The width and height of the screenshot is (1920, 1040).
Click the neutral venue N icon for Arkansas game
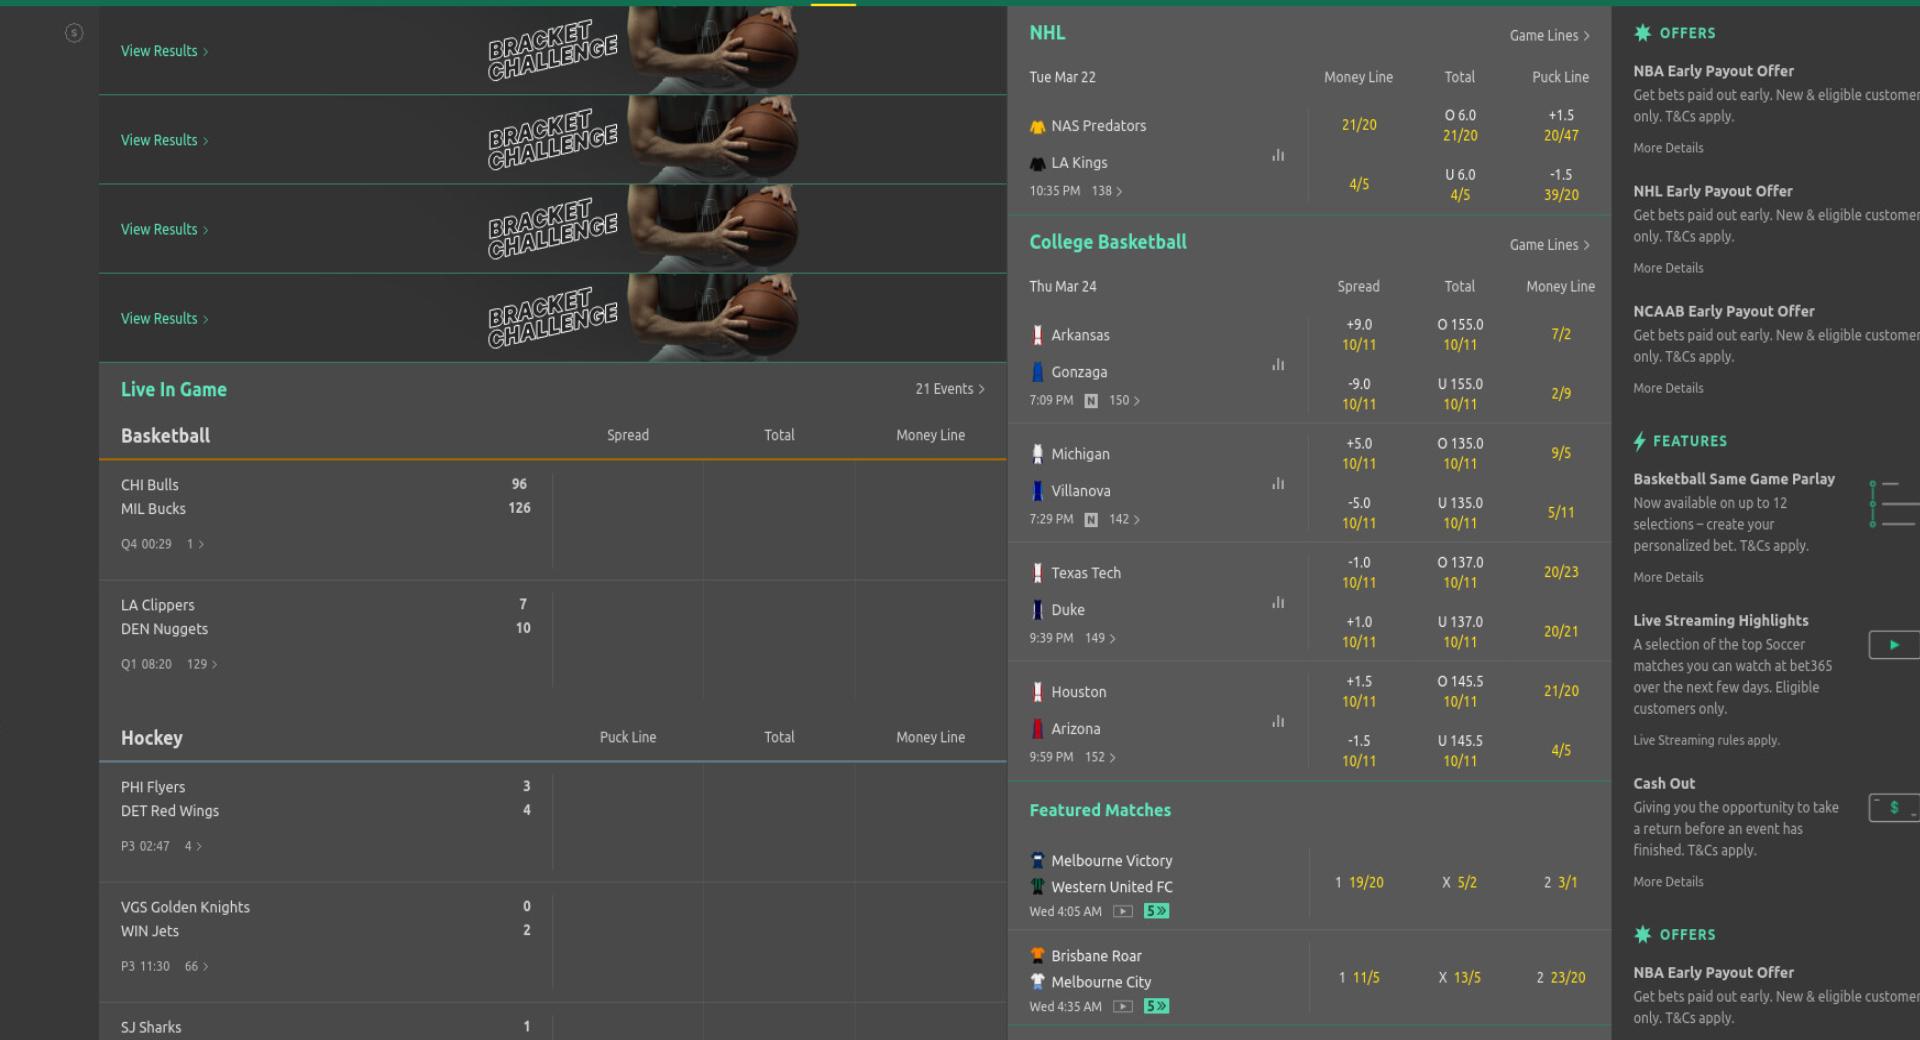1091,401
